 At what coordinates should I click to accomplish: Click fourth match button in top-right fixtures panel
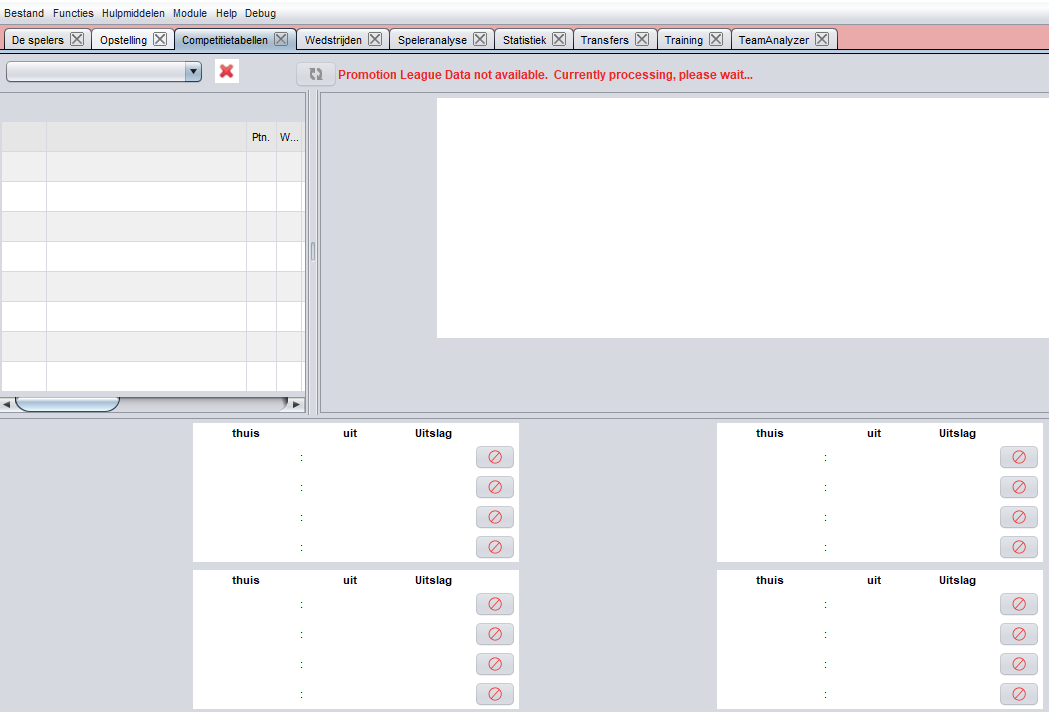[x=1019, y=547]
